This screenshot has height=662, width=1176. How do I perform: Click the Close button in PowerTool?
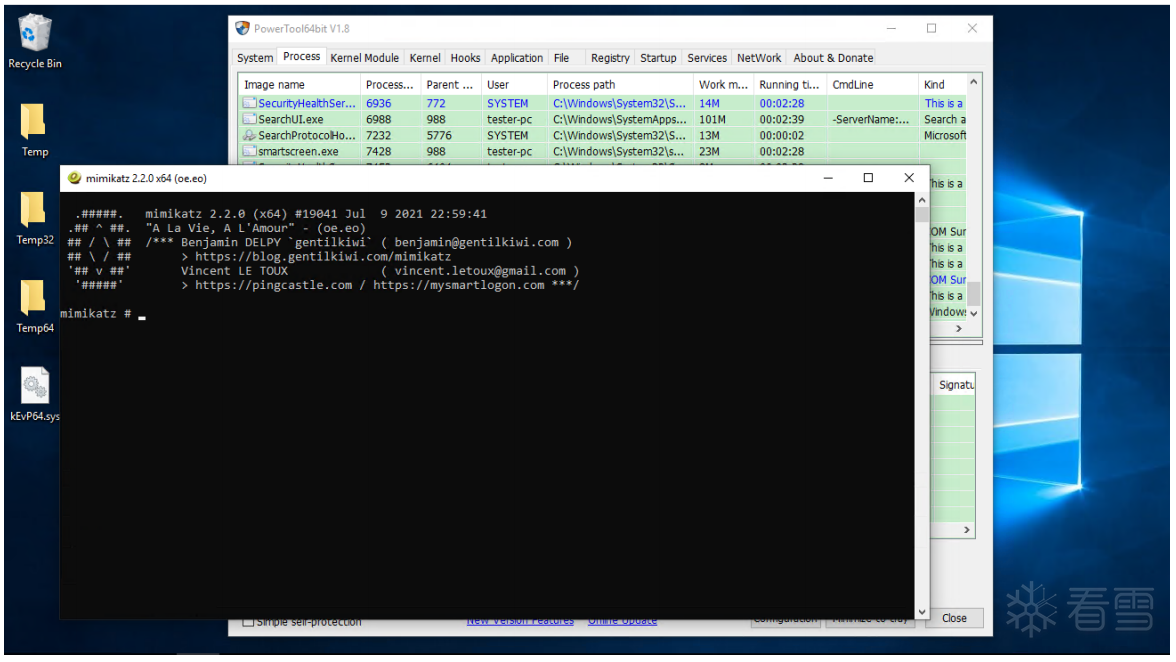click(954, 619)
